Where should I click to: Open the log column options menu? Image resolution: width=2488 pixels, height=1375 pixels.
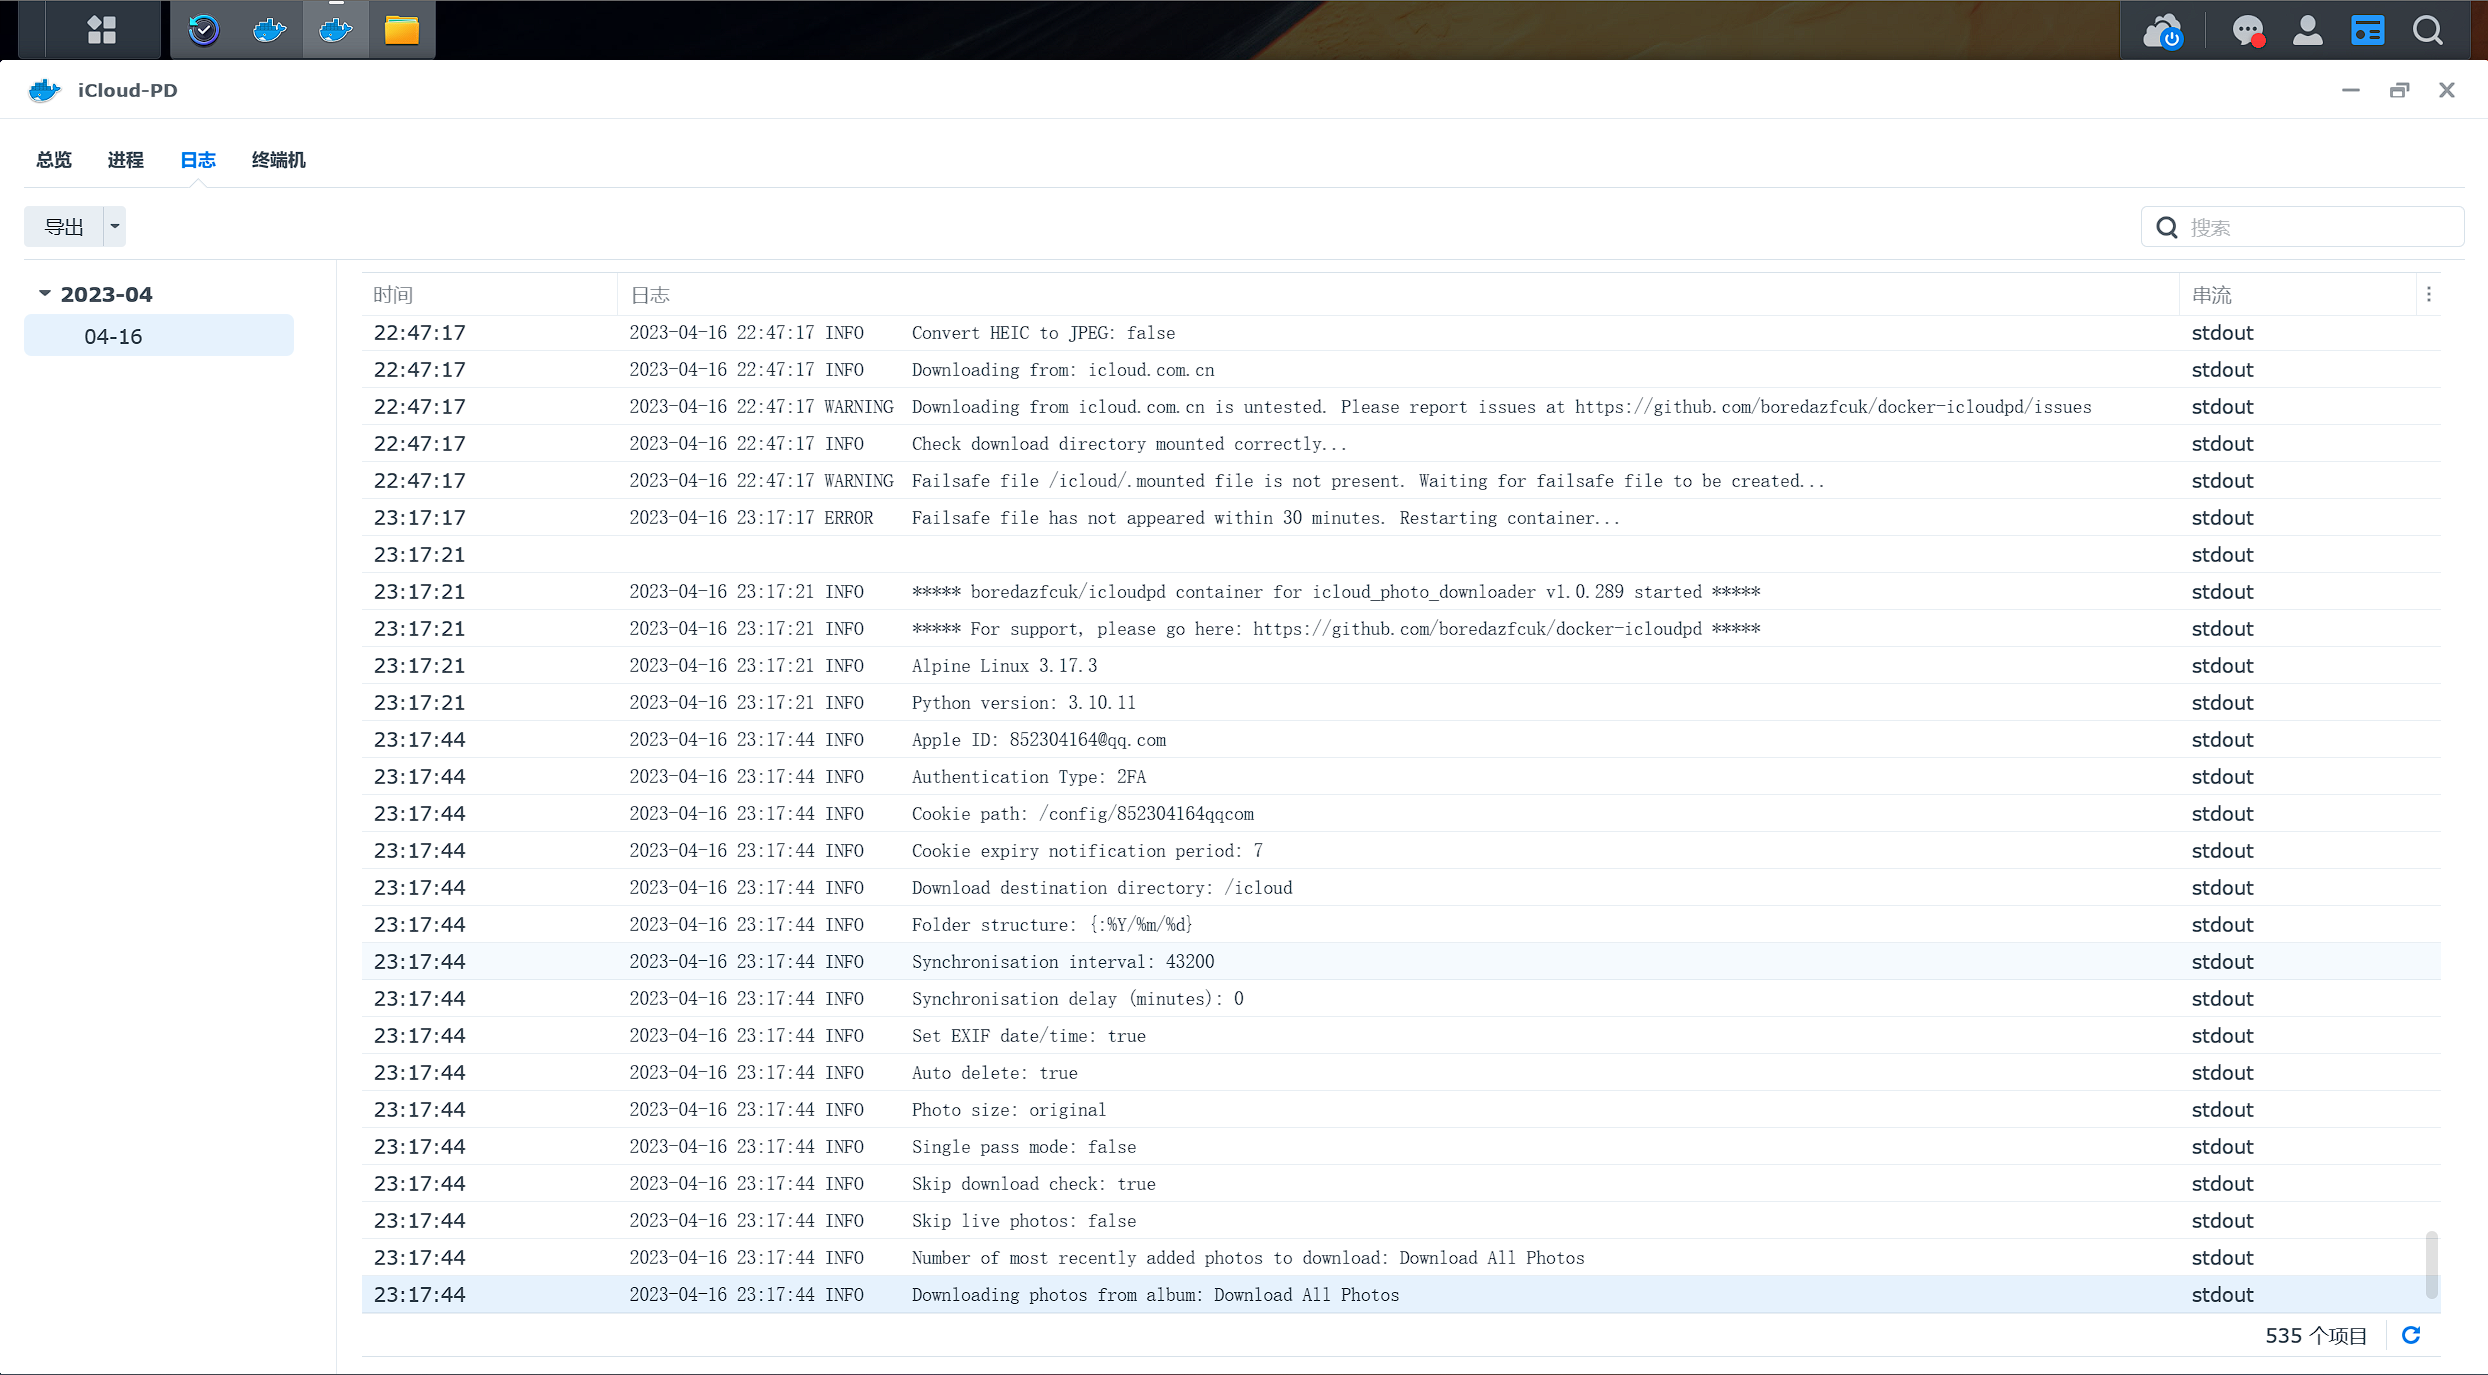(2429, 294)
